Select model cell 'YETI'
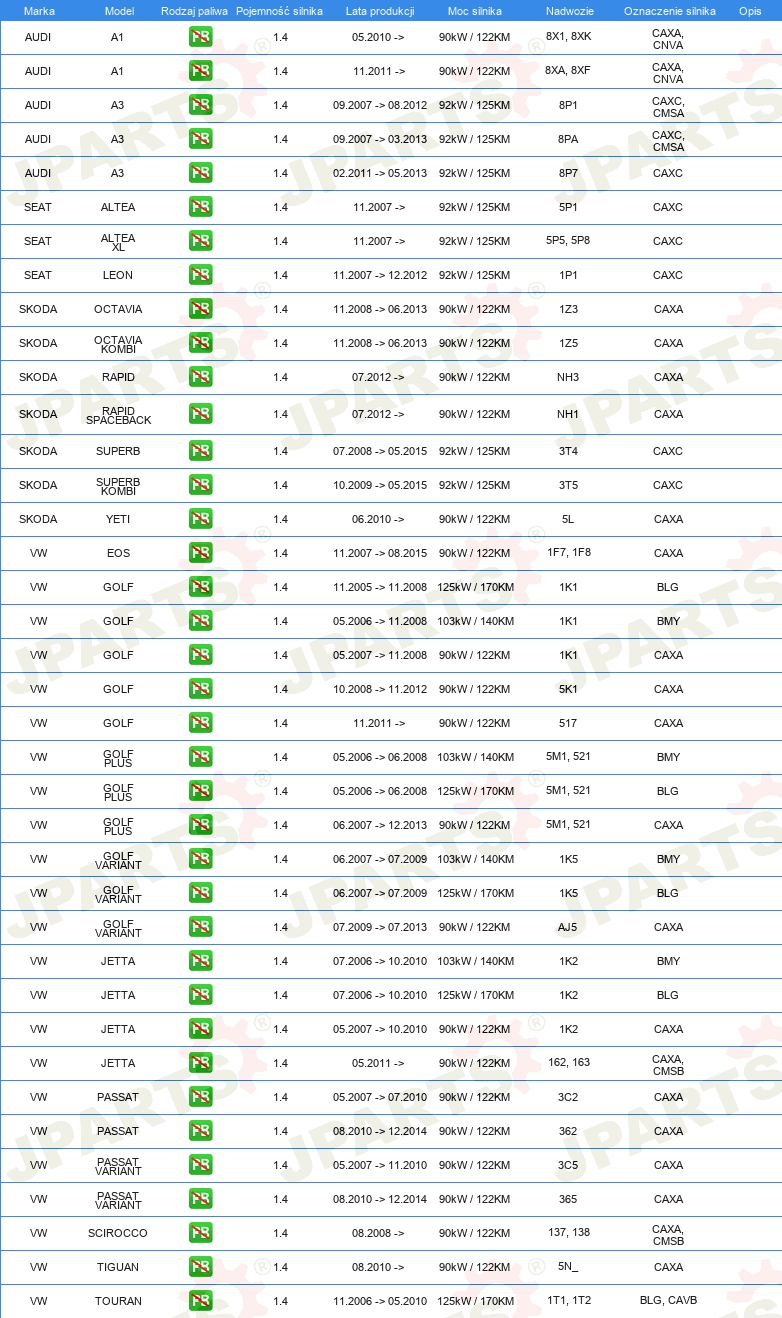782x1318 pixels. (118, 519)
